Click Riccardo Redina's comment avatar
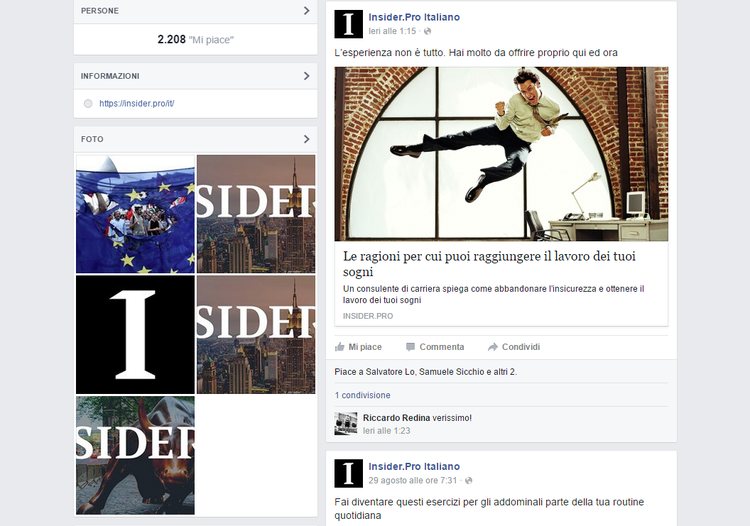This screenshot has height=526, width=750. [x=346, y=424]
